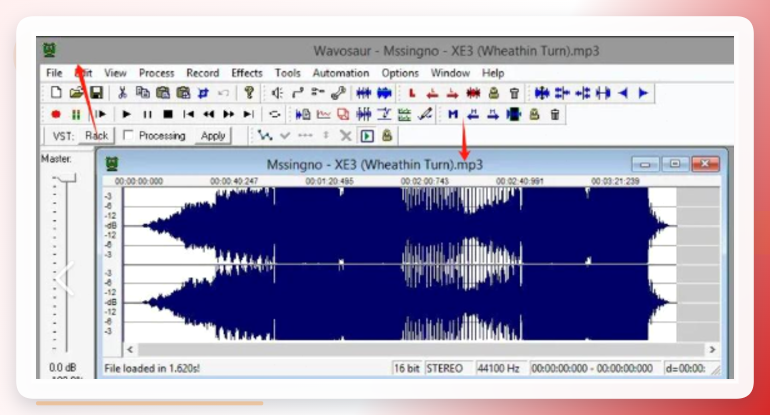Open the Window menu
This screenshot has width=770, height=415.
(450, 73)
